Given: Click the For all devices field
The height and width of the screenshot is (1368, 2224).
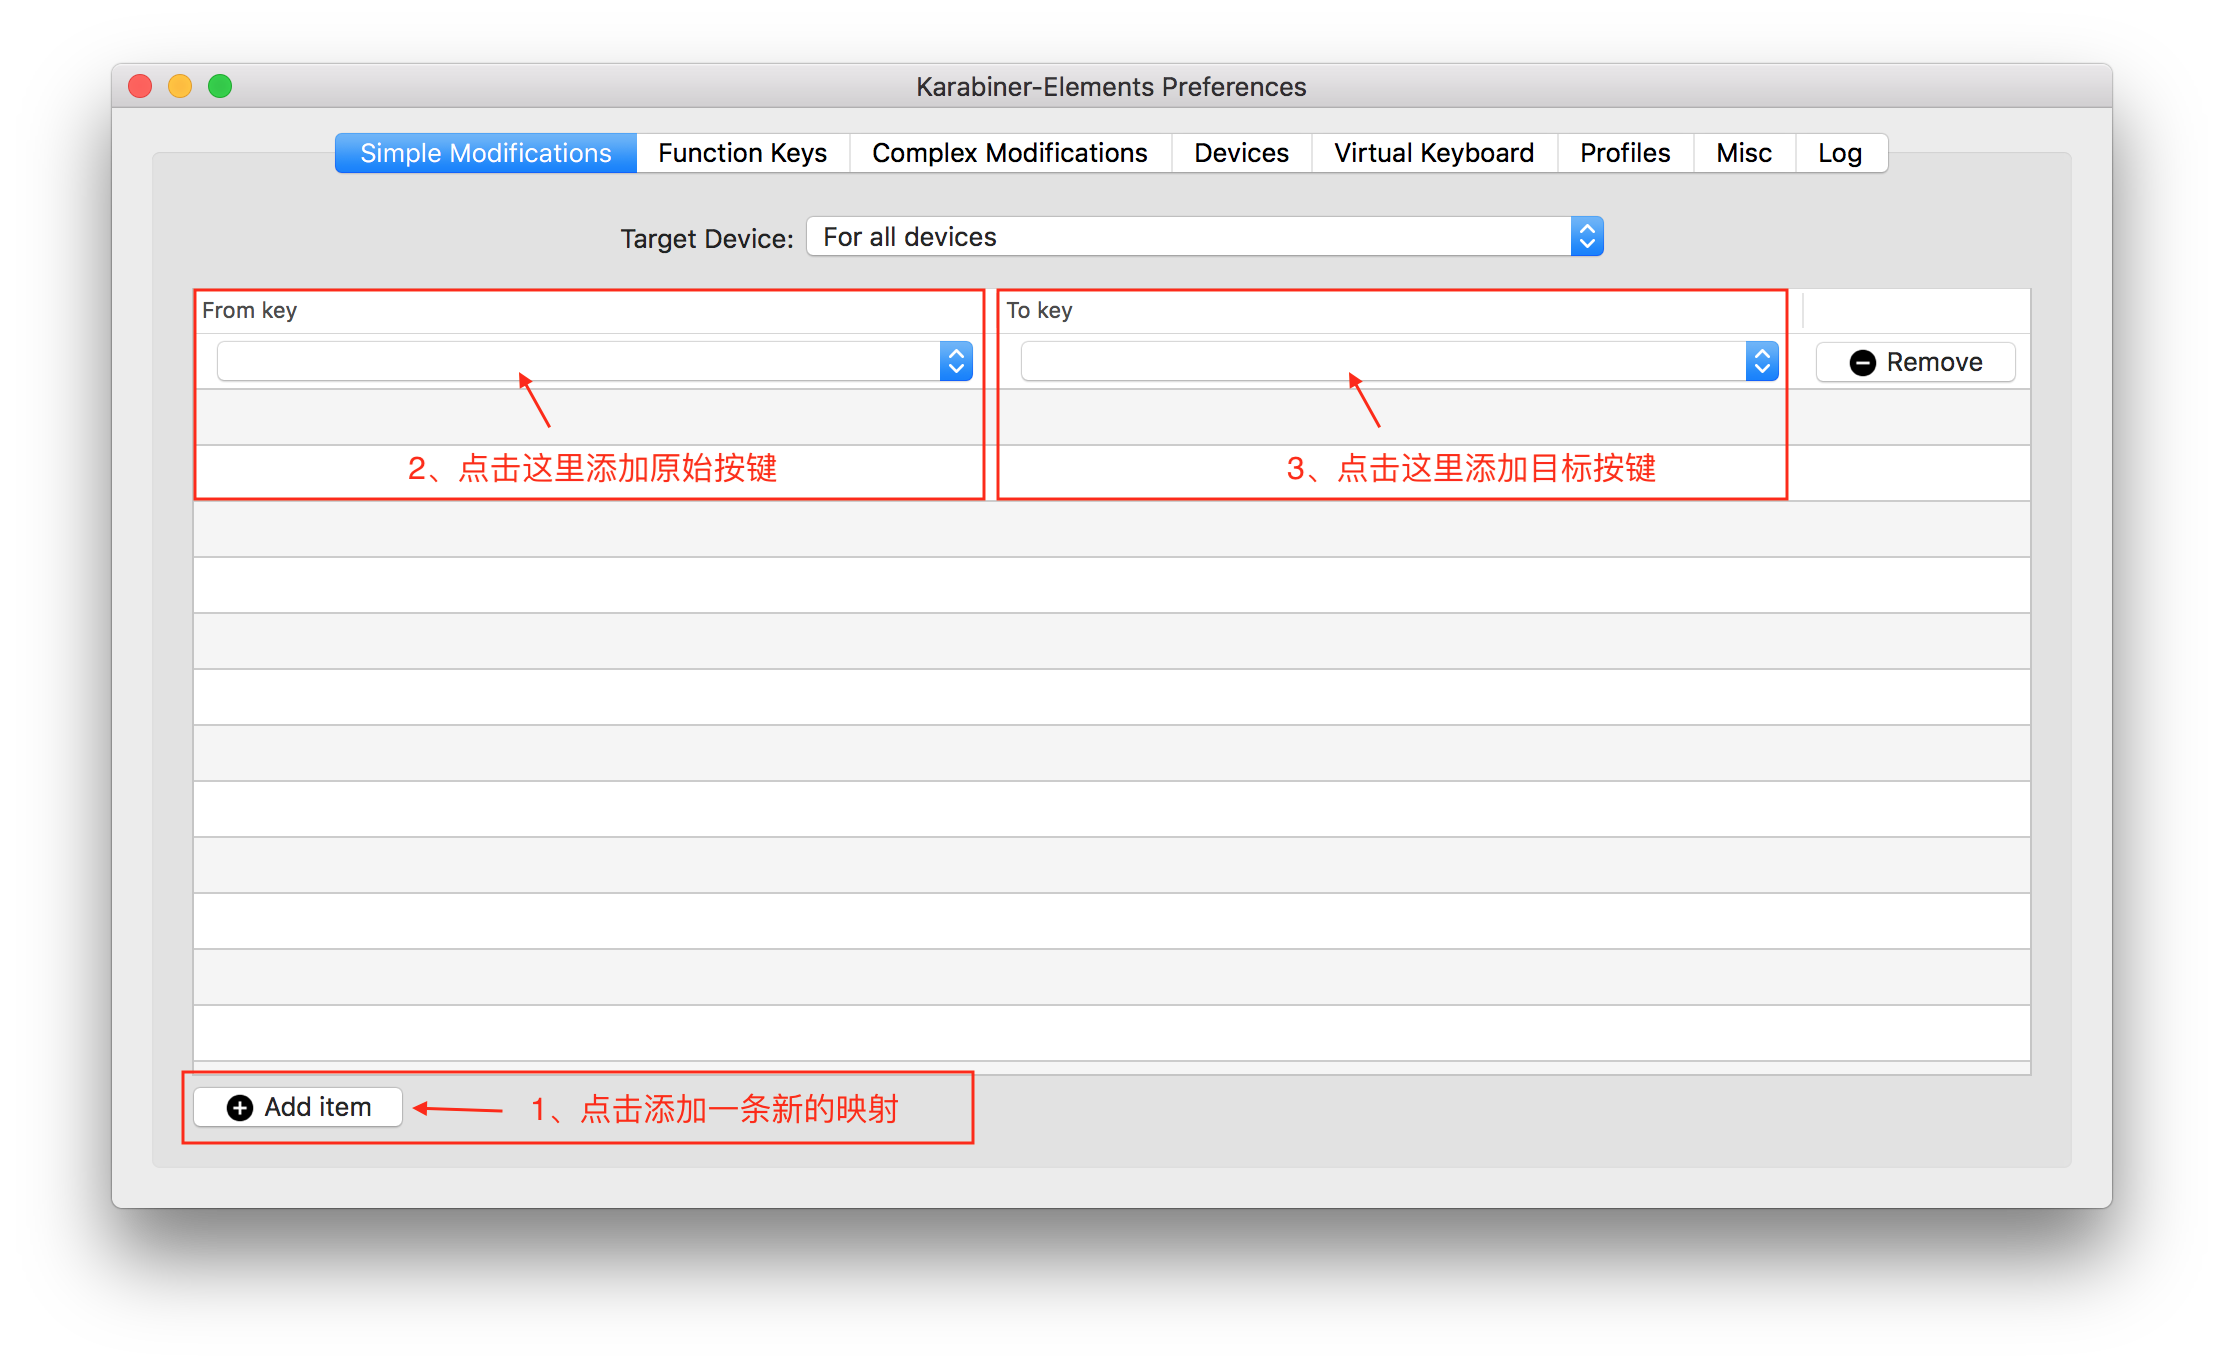Looking at the screenshot, I should pyautogui.click(x=1188, y=237).
